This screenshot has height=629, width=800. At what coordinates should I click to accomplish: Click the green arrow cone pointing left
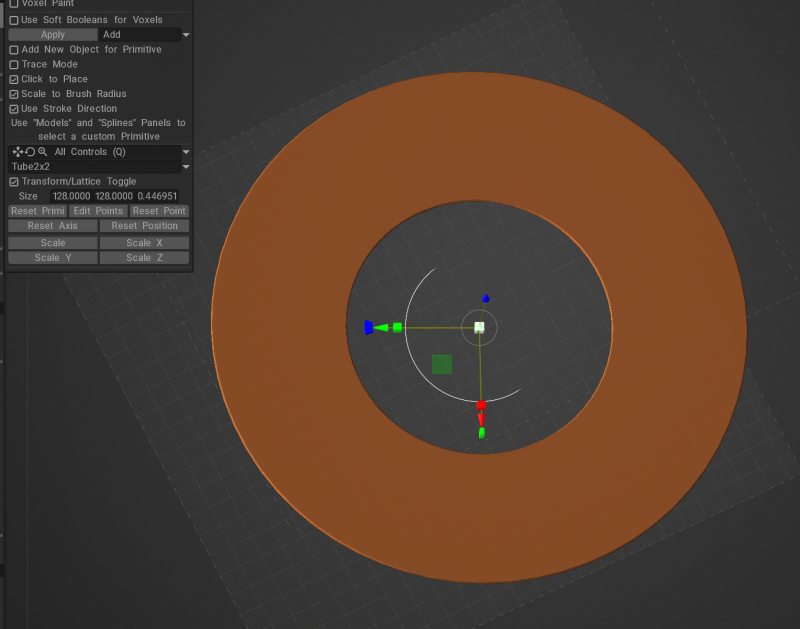click(382, 327)
